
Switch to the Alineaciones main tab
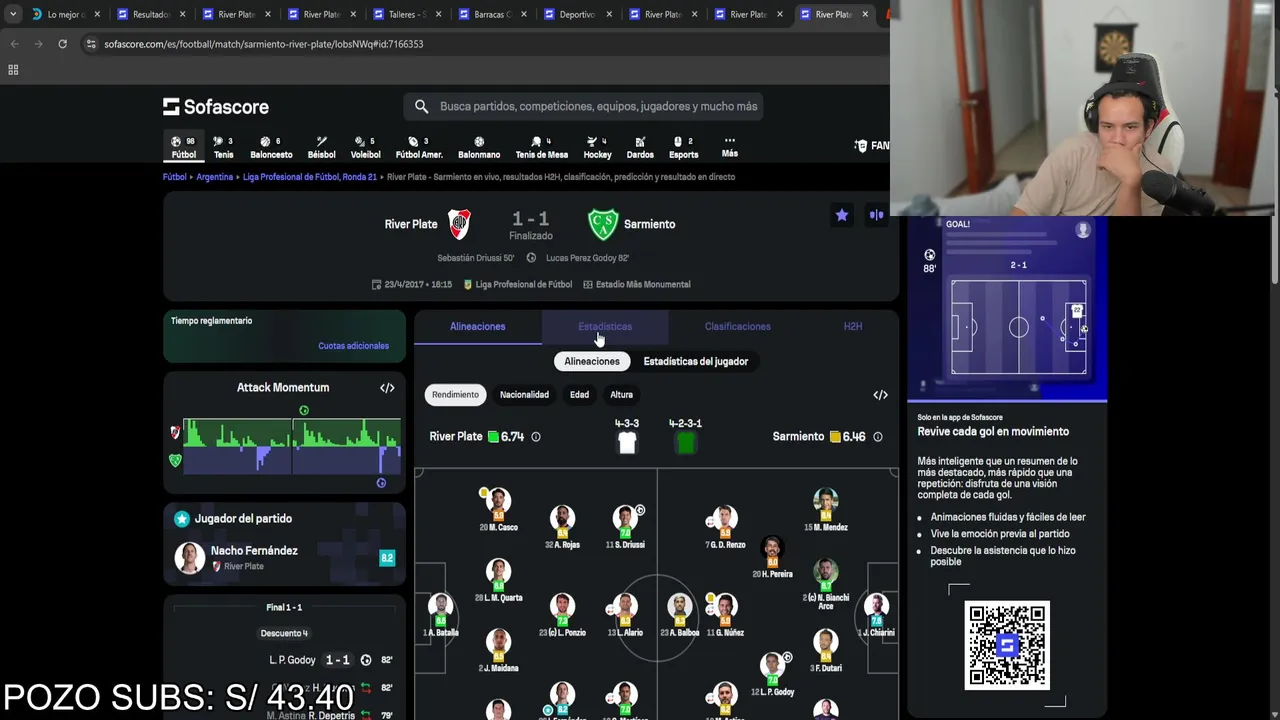[x=477, y=327]
